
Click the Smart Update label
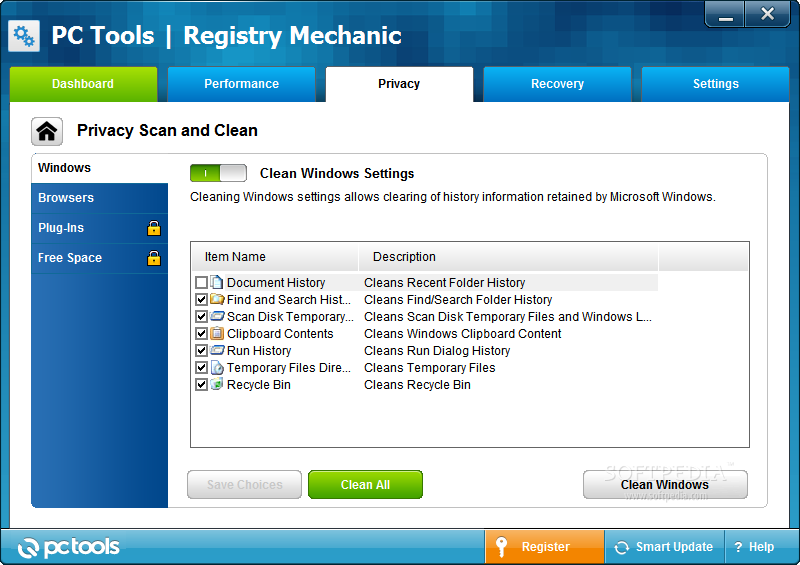pos(674,547)
